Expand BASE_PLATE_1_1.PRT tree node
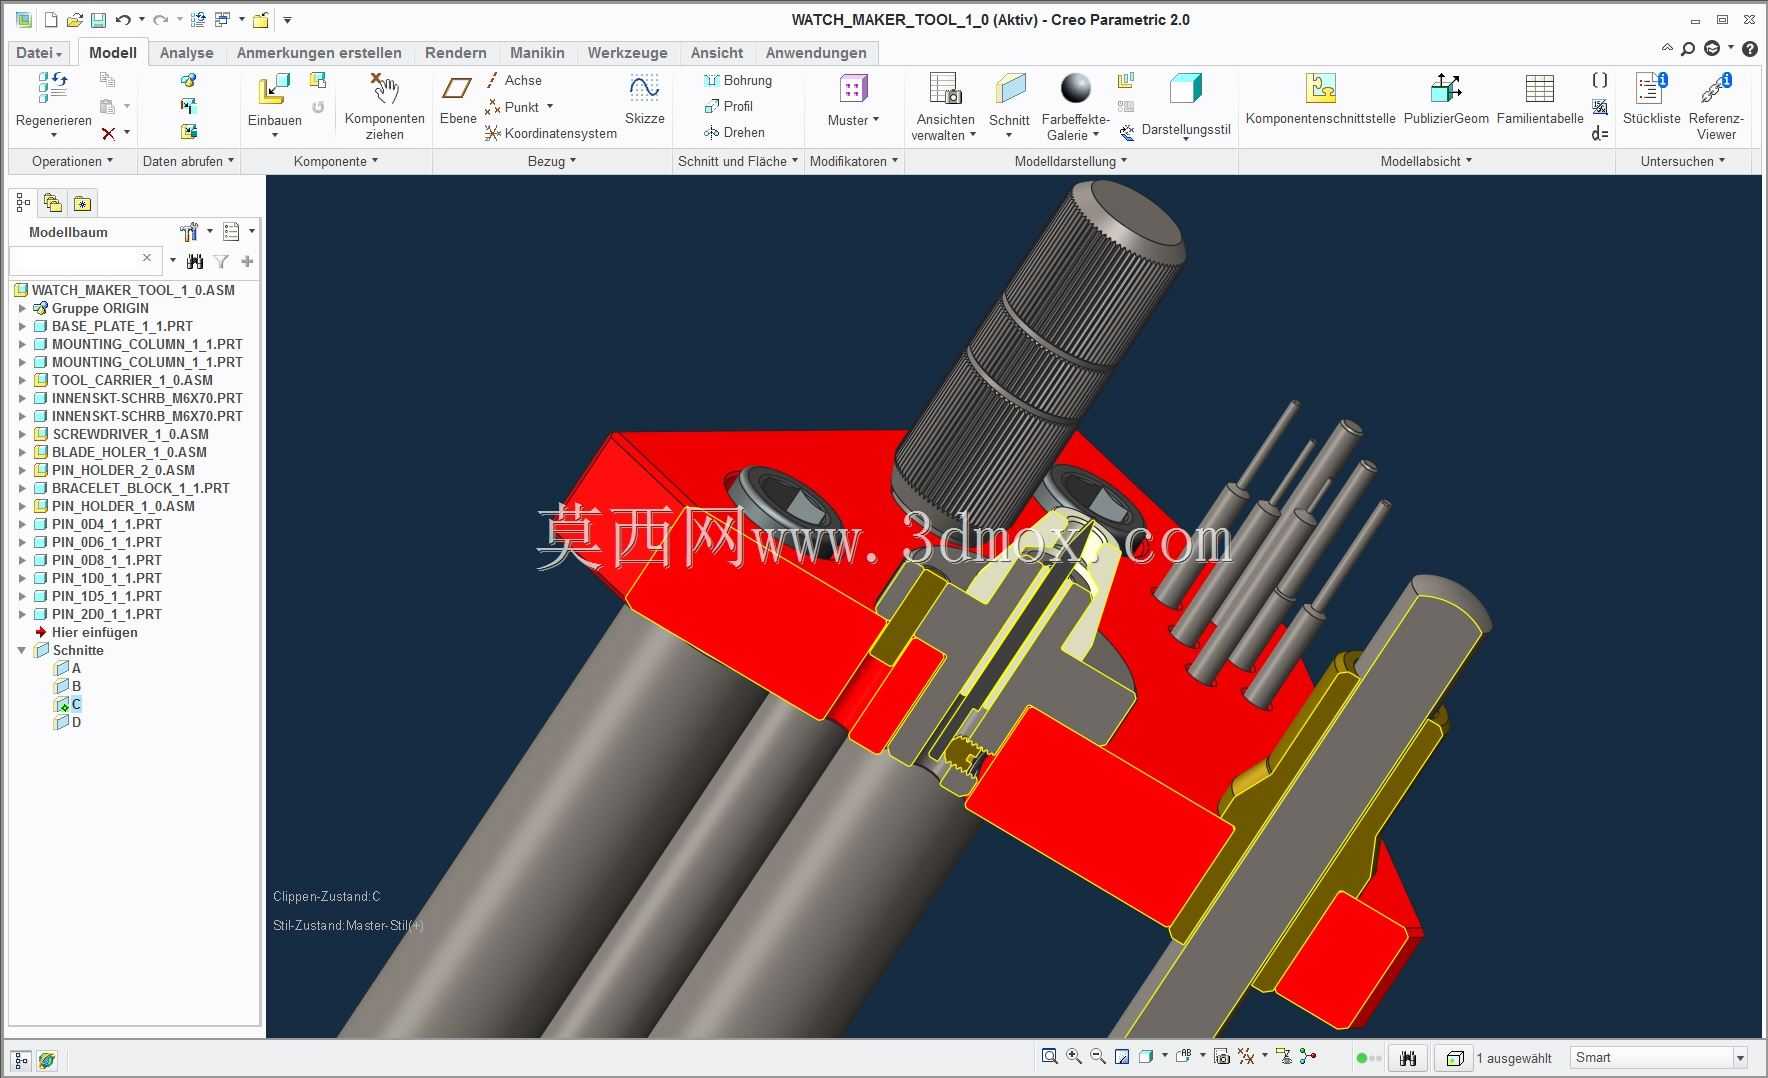 [22, 326]
